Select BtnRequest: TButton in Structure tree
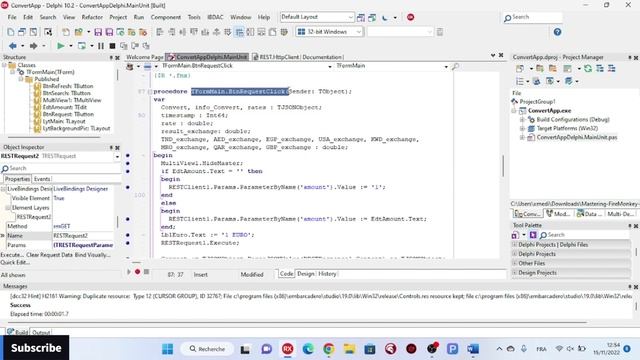The image size is (640, 360). pos(68,114)
